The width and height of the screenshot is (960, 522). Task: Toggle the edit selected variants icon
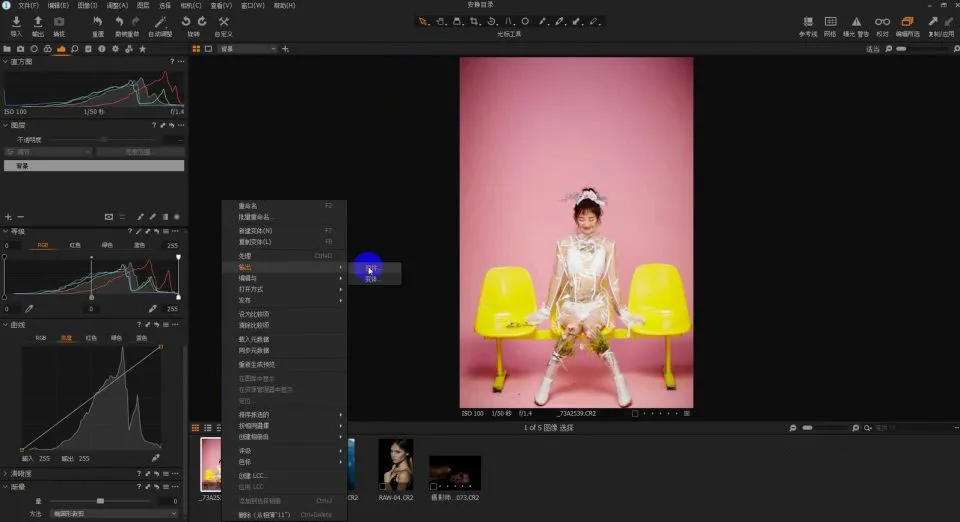coord(907,22)
